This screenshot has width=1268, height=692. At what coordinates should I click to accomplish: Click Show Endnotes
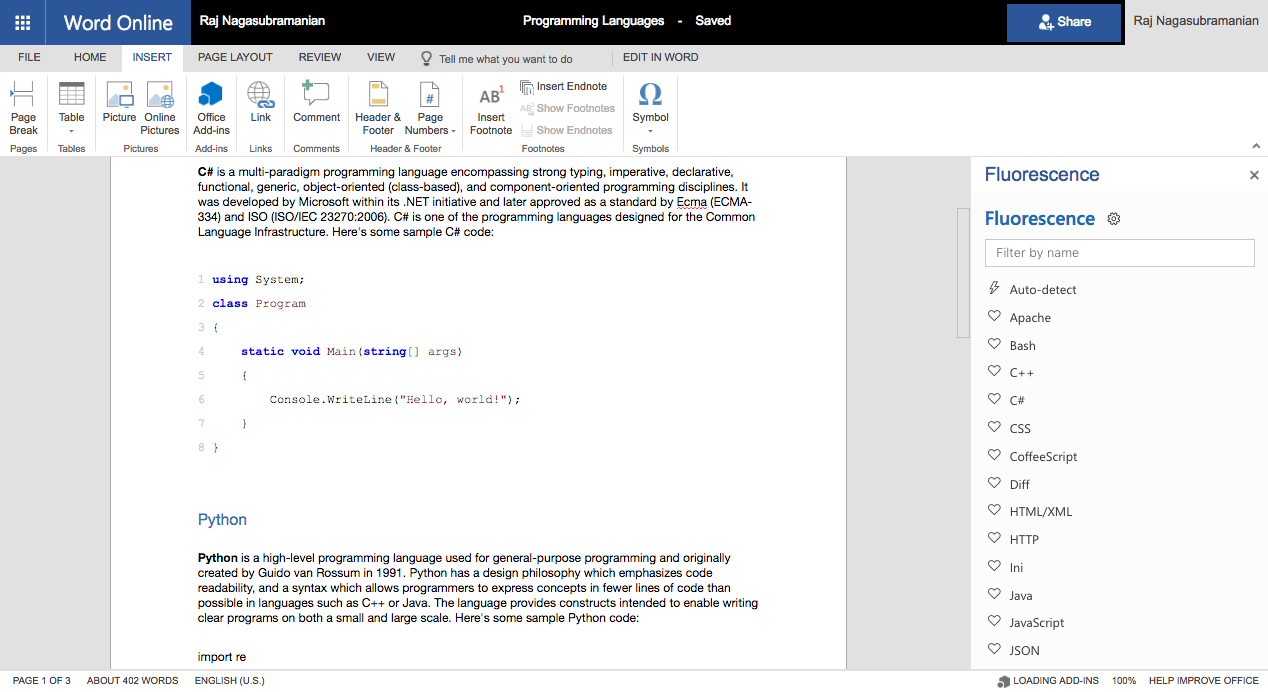click(x=565, y=130)
